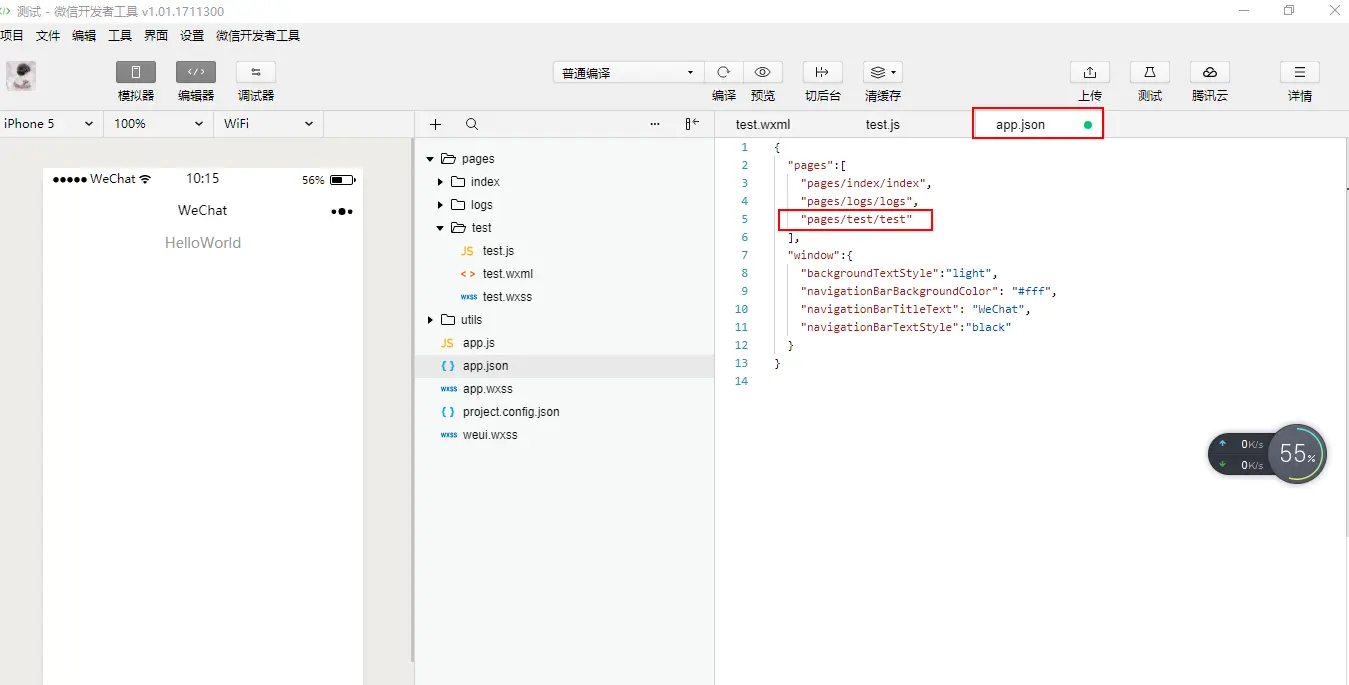
Task: Click the preview (预览) eye icon
Action: coord(763,72)
